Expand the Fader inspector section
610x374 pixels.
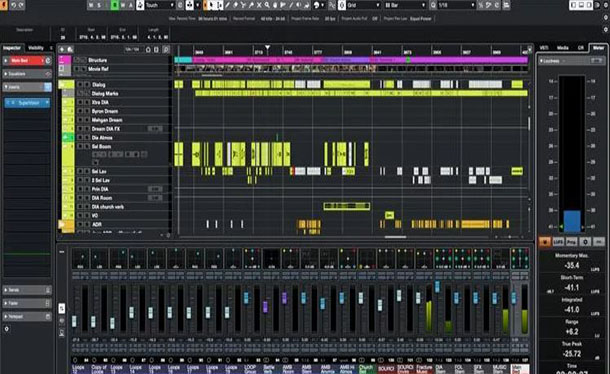(5, 304)
